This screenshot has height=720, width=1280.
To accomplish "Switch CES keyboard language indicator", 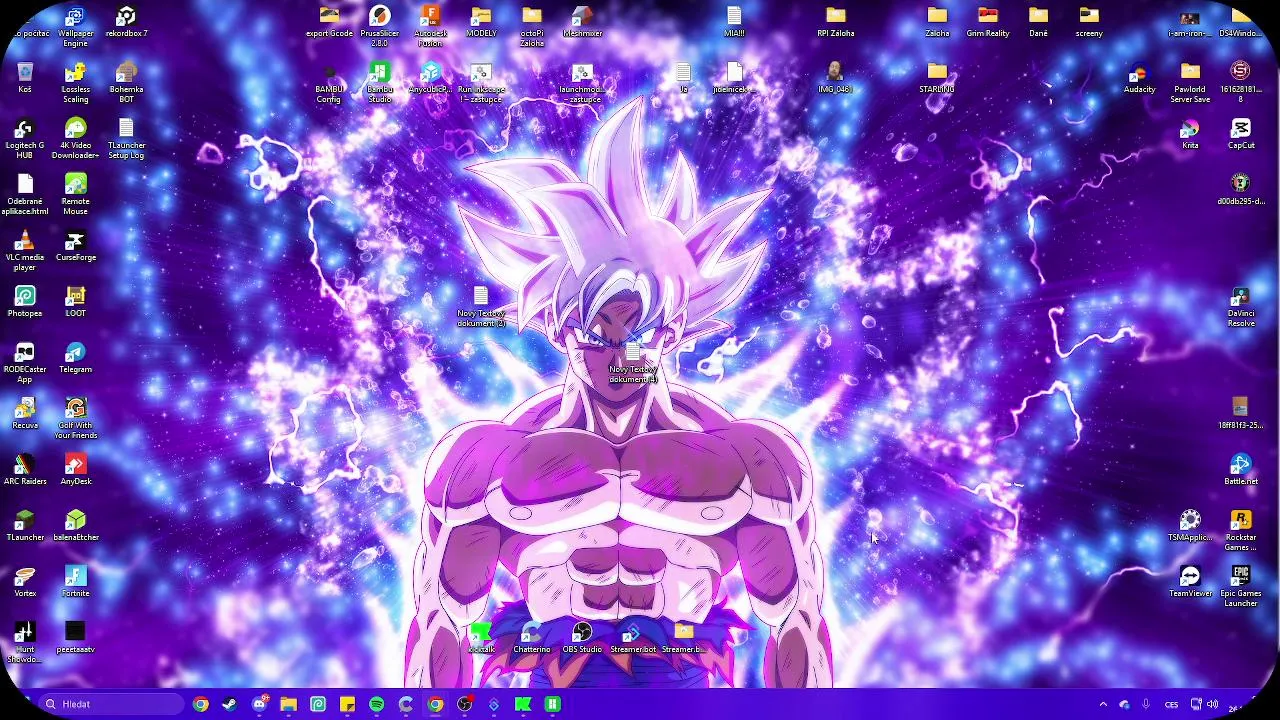I will pos(1171,704).
